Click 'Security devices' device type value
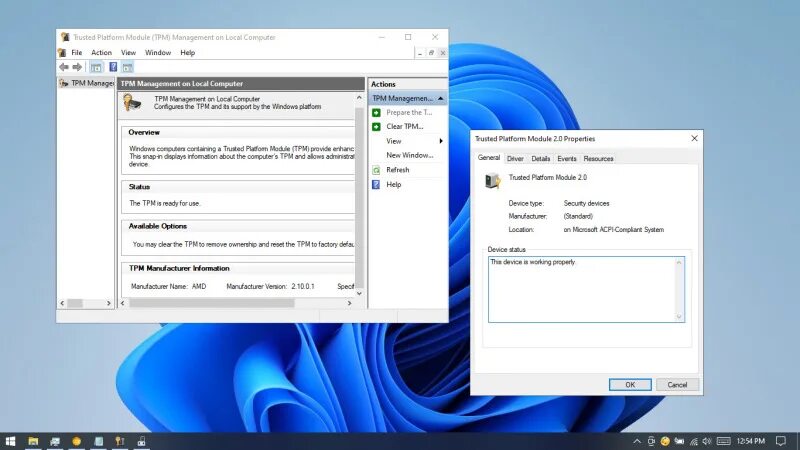Viewport: 800px width, 450px height. pos(586,203)
